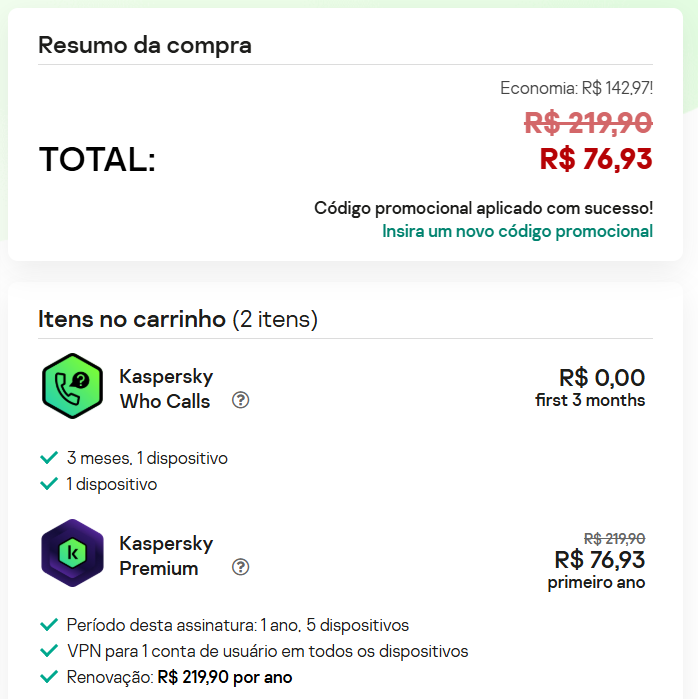
Task: Click the red total price R$ 76,93
Action: coord(596,159)
